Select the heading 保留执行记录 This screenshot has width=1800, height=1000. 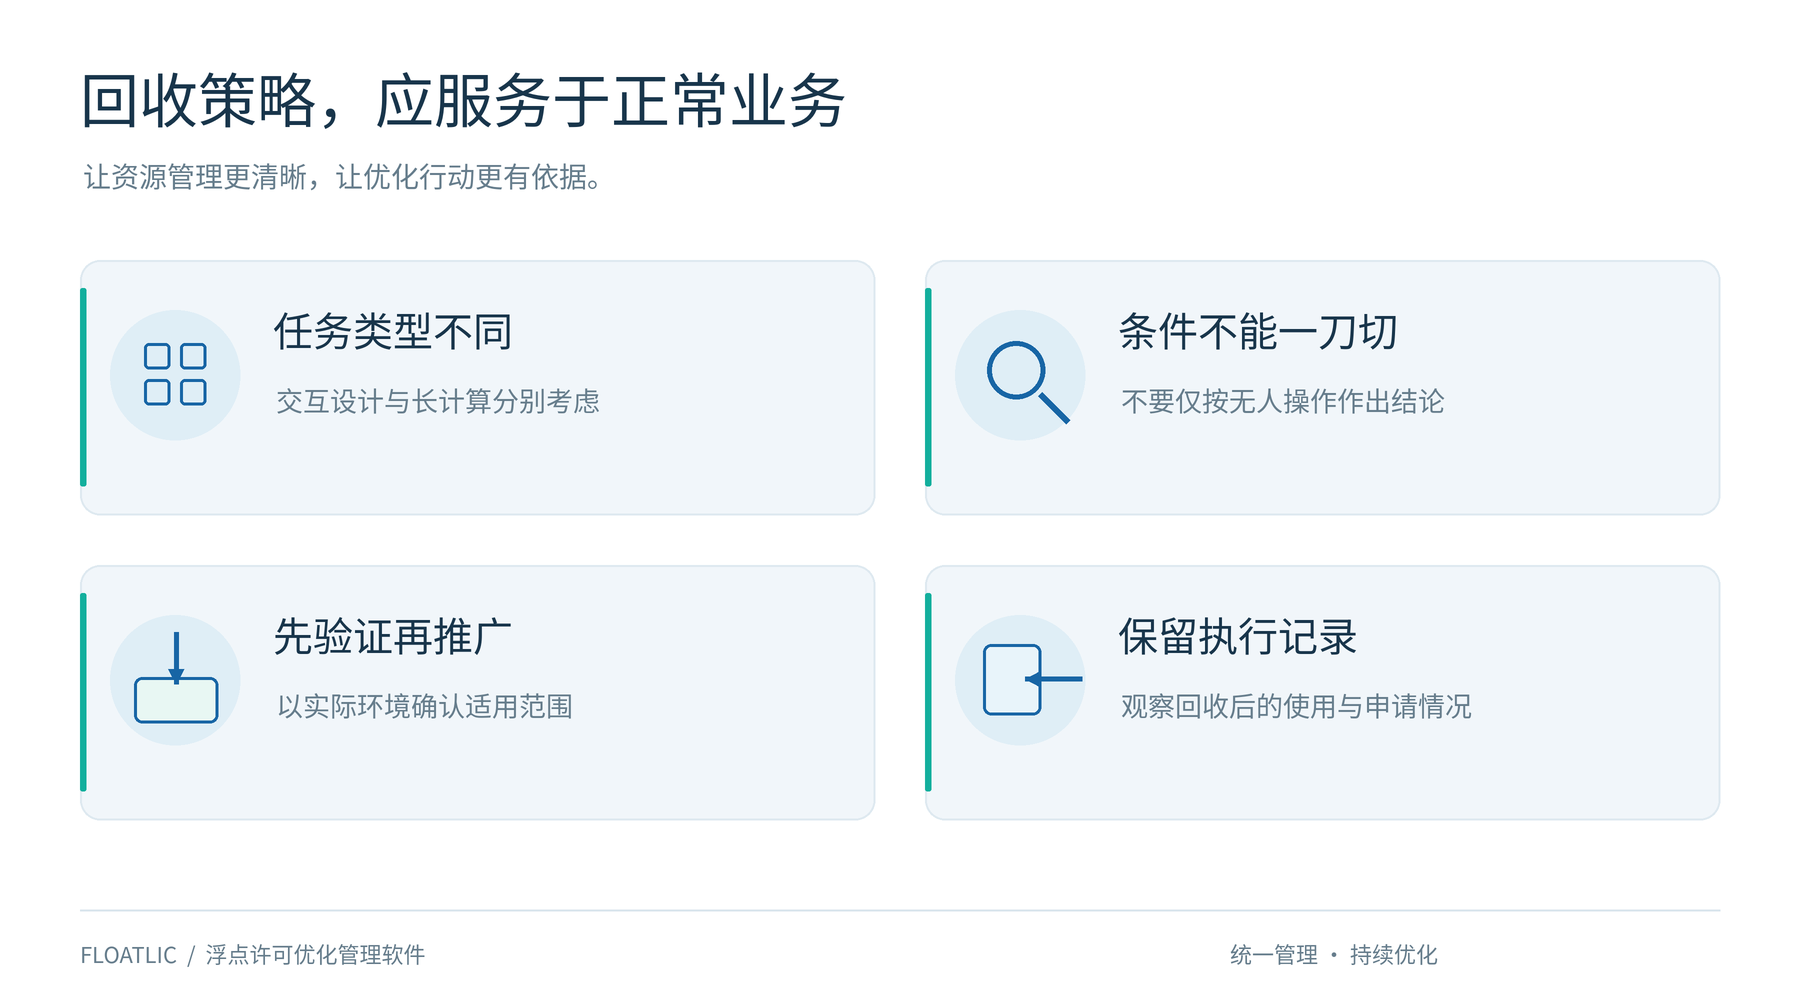(1238, 637)
